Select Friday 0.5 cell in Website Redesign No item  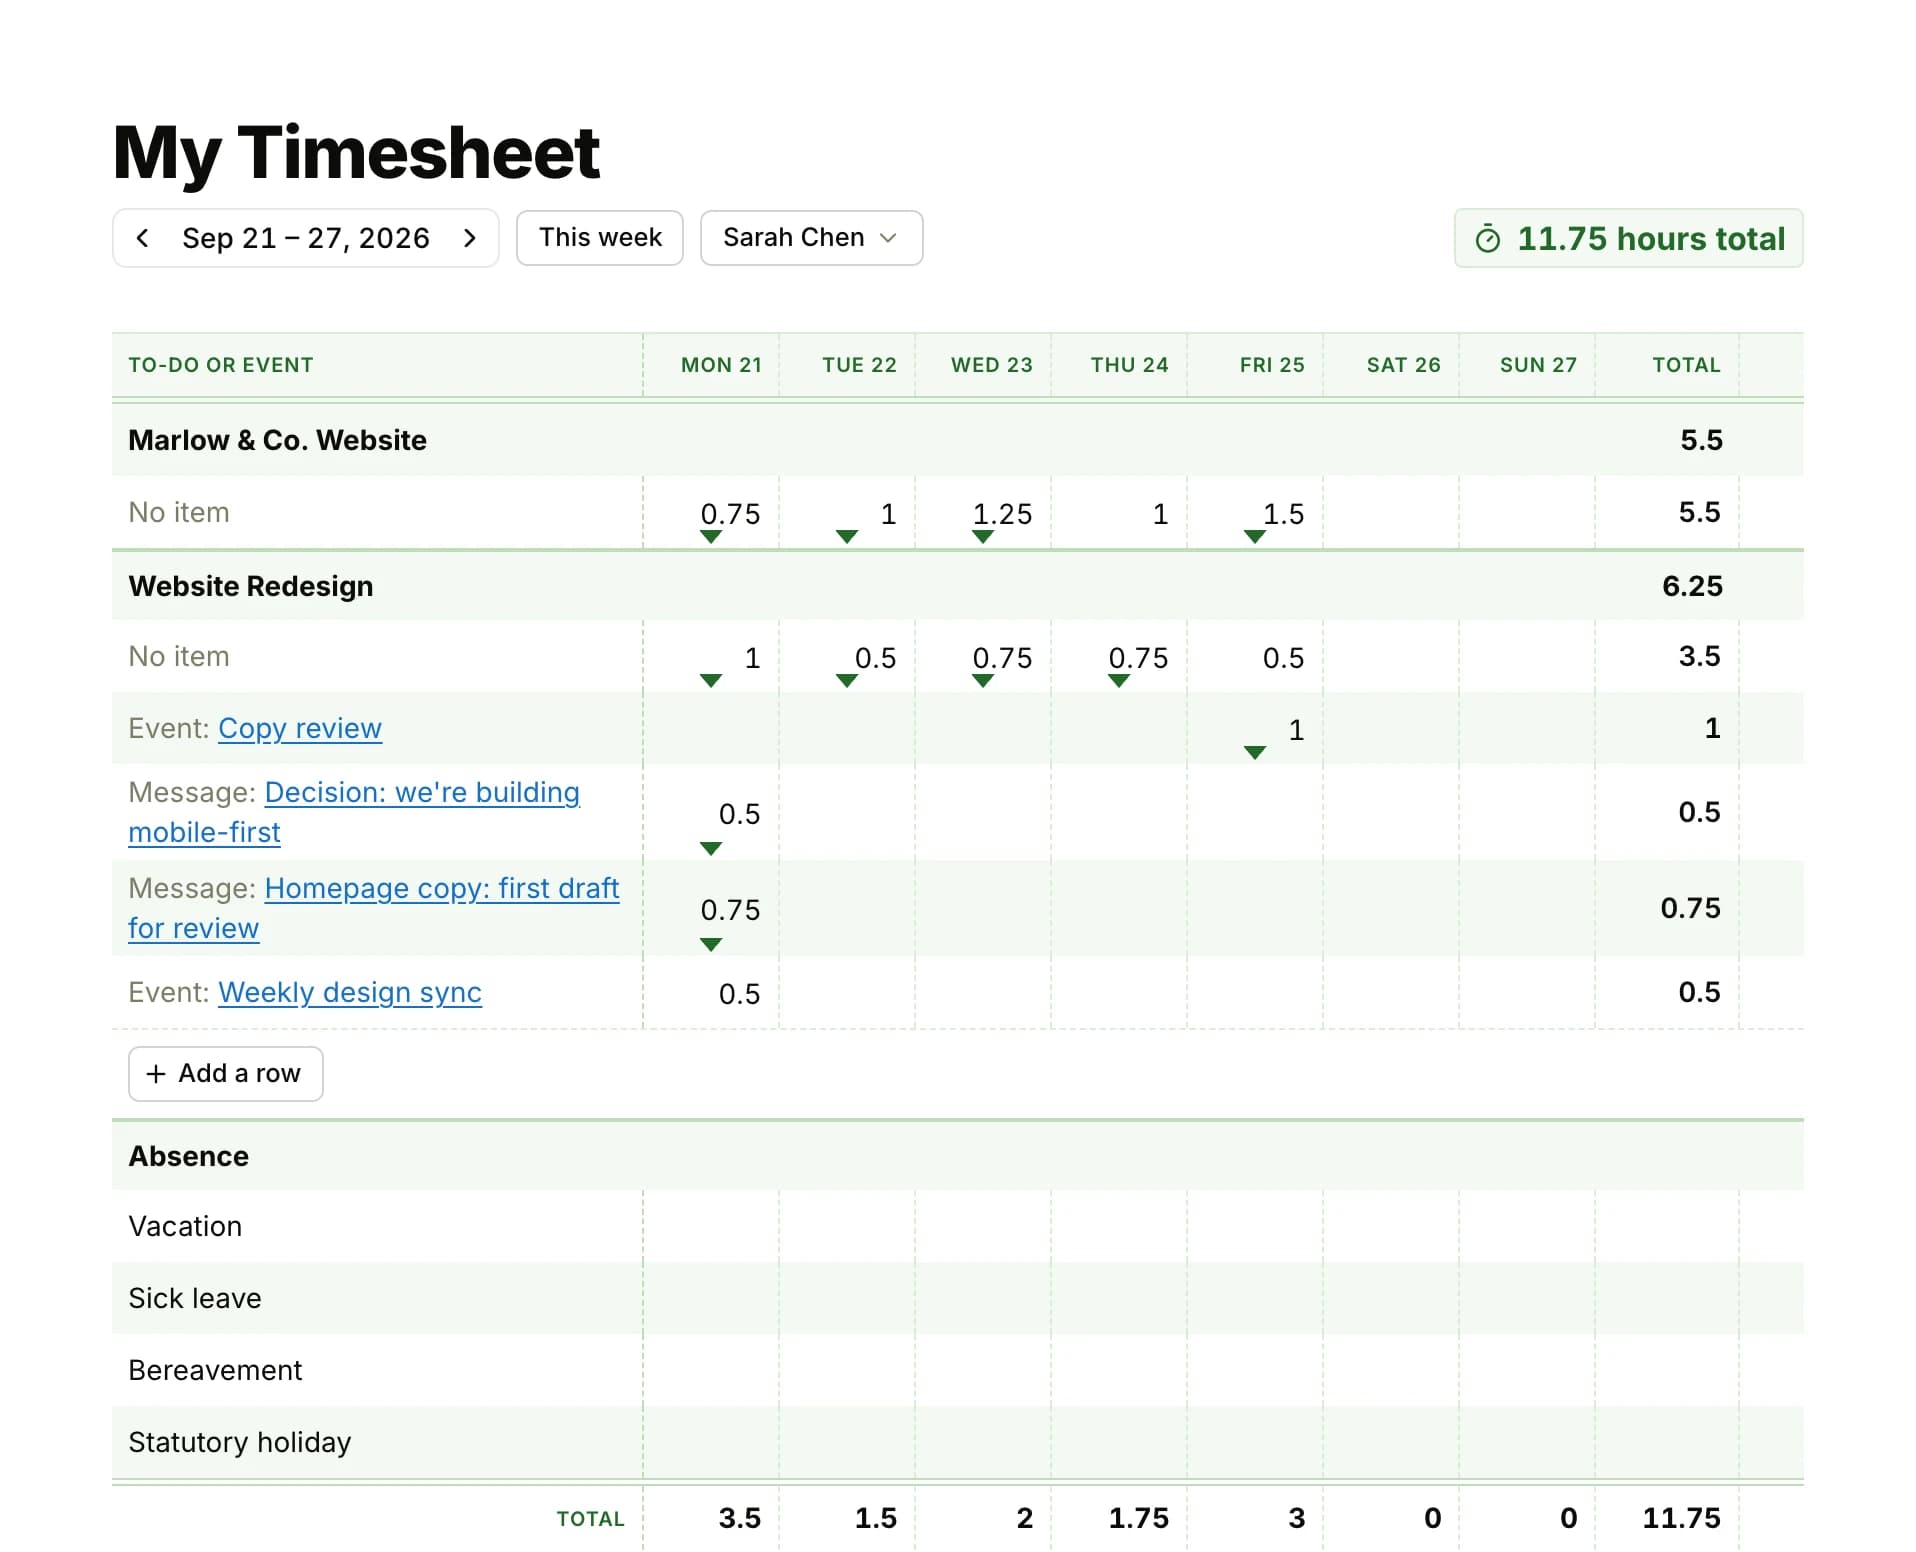(x=1255, y=657)
